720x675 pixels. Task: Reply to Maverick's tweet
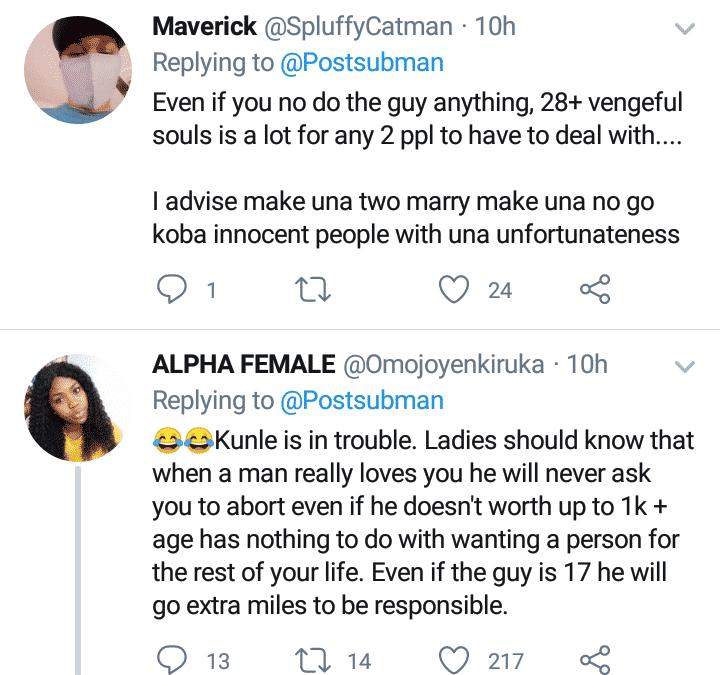pyautogui.click(x=174, y=290)
